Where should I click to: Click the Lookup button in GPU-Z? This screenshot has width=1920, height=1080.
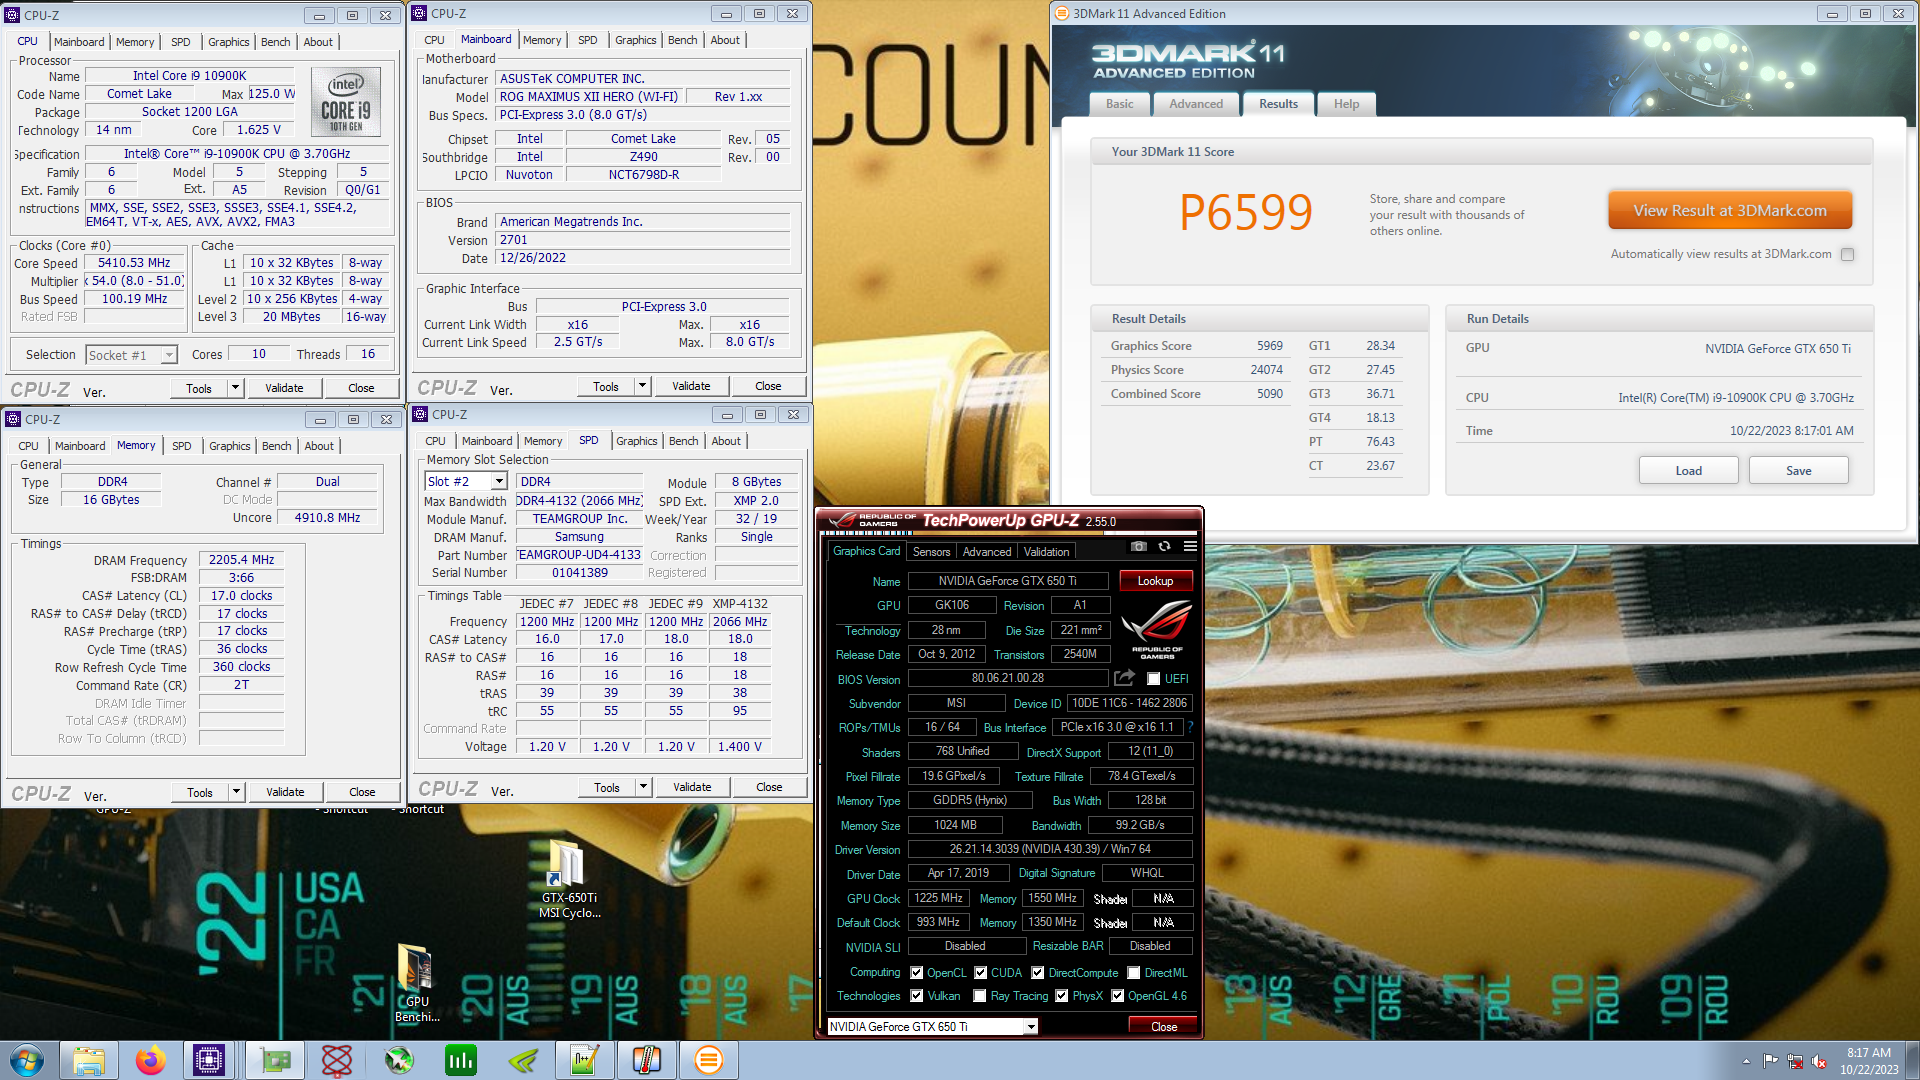pyautogui.click(x=1155, y=581)
